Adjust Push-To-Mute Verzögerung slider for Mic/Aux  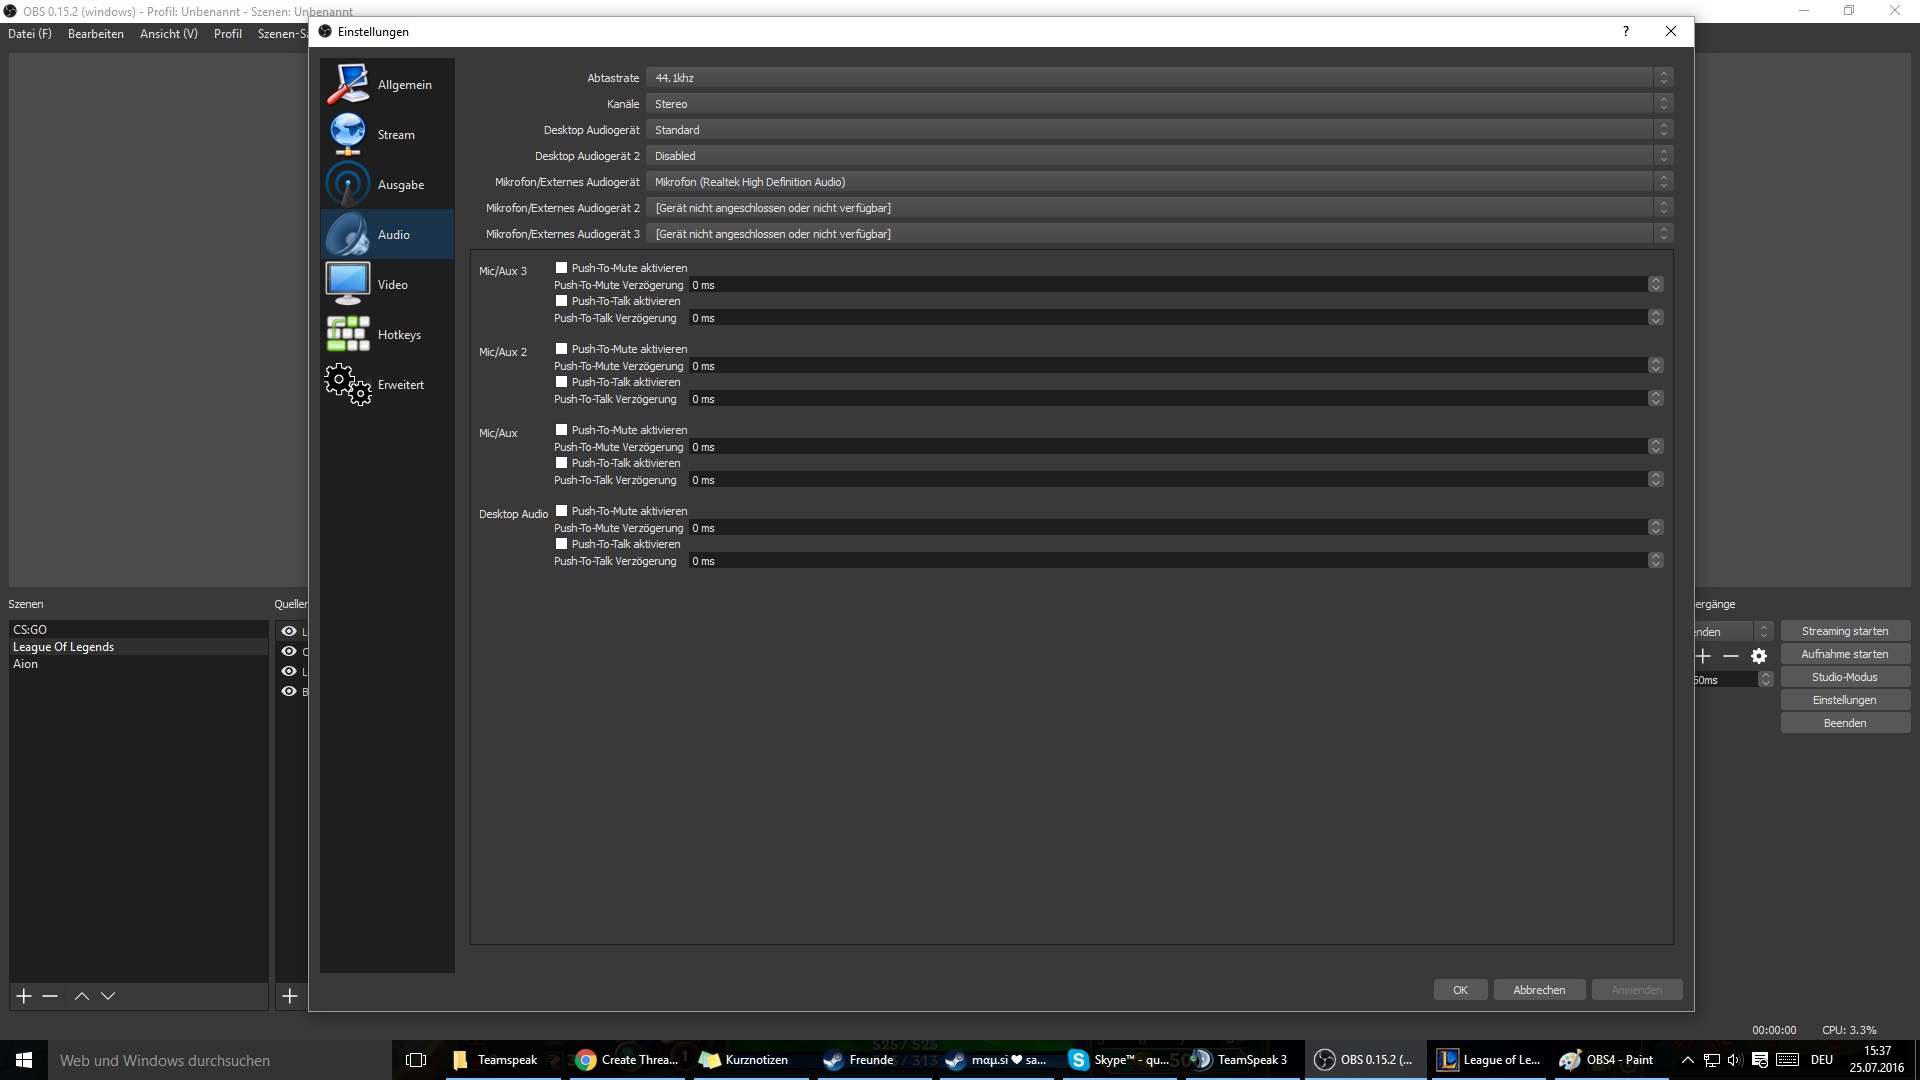coord(1174,447)
